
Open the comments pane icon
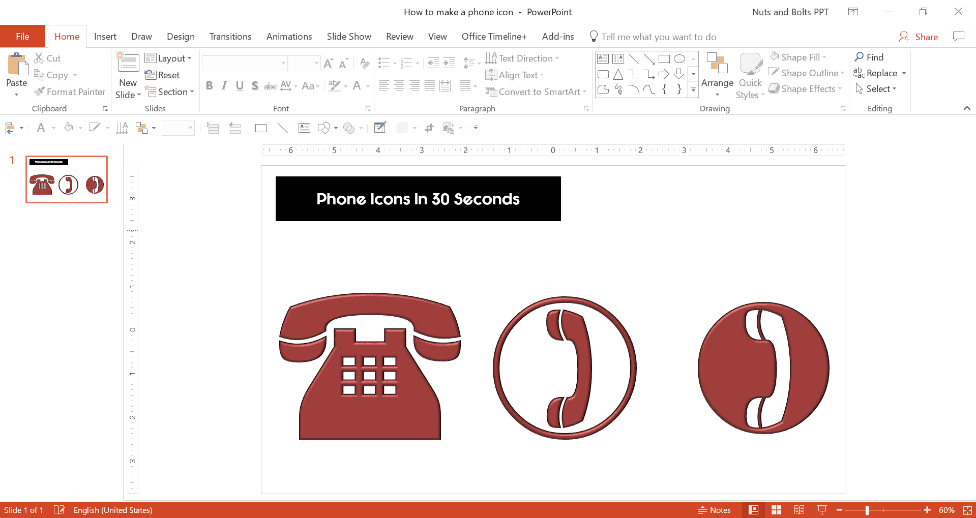[959, 36]
